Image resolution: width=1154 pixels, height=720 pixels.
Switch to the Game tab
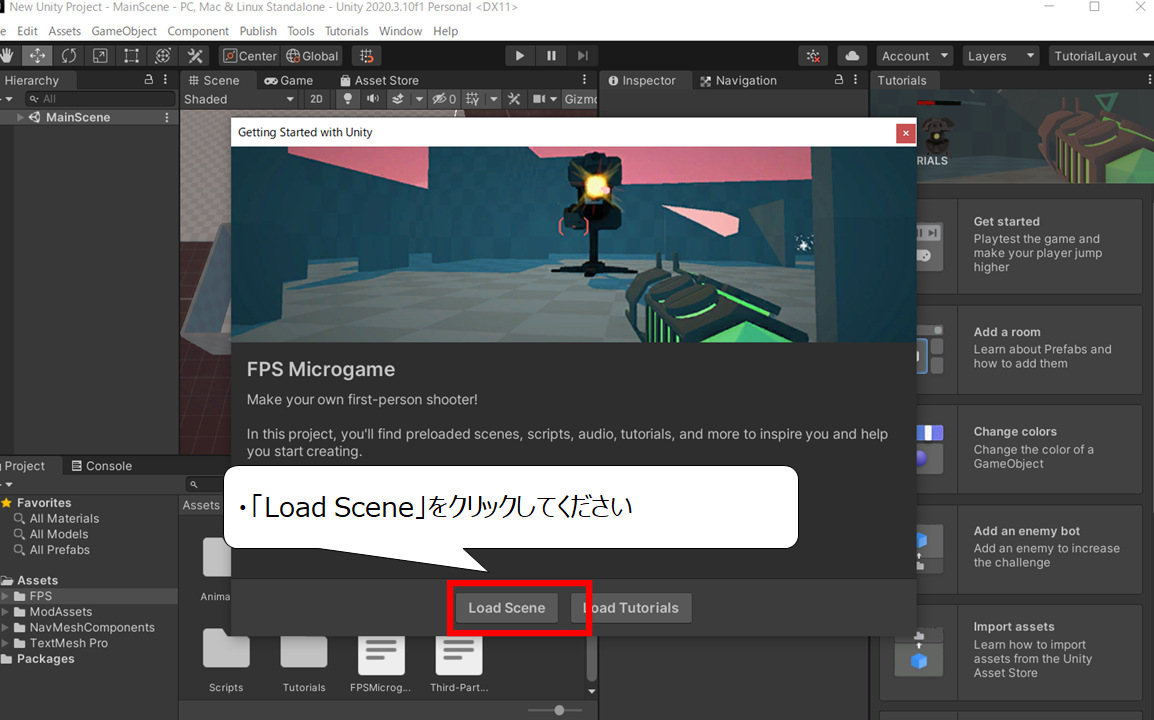tap(288, 80)
